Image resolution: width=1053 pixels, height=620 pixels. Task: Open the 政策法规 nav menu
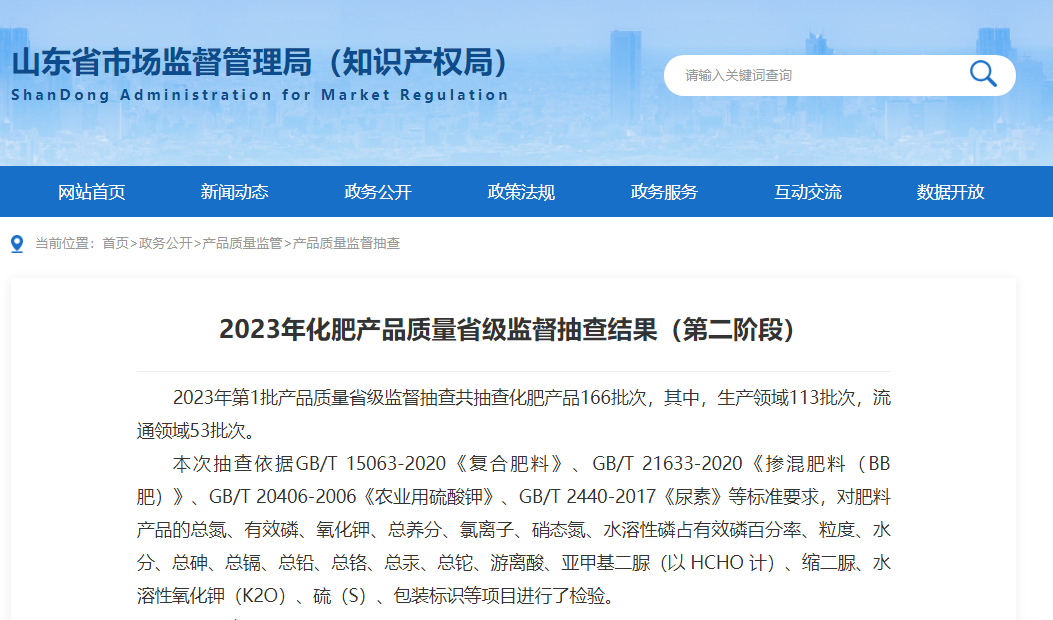pyautogui.click(x=521, y=192)
